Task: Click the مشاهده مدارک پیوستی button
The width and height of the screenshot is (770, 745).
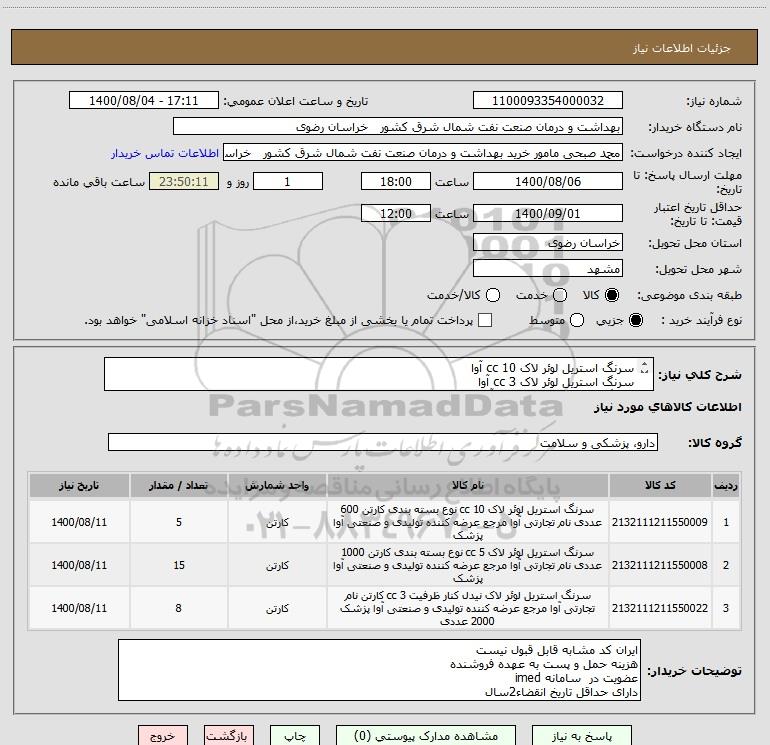Action: (426, 736)
